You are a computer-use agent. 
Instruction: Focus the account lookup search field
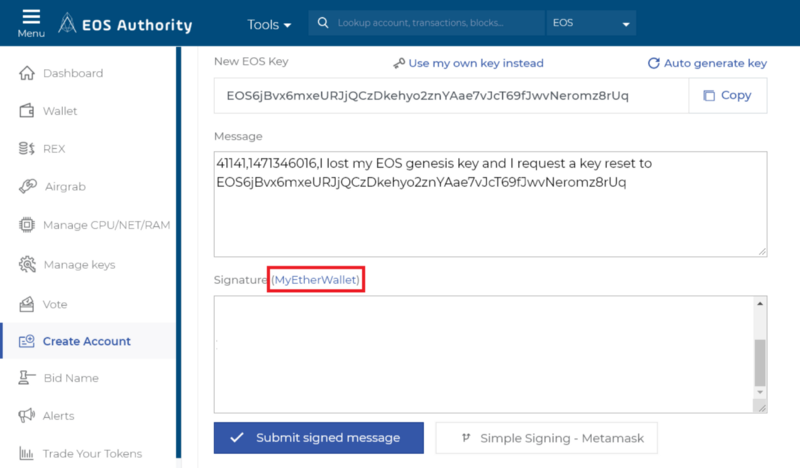click(426, 23)
